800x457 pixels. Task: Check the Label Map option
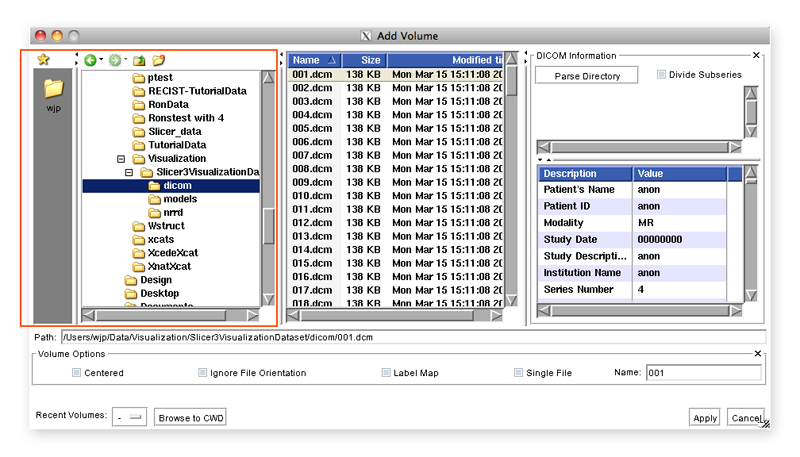coord(386,373)
